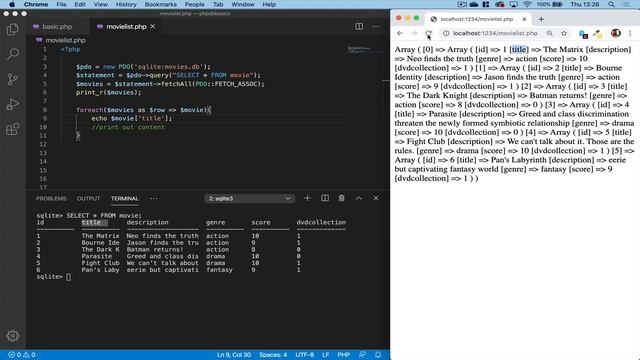Screen dimensions: 640x360
Task: Click the feedback icon in status bar
Action: 362,355
